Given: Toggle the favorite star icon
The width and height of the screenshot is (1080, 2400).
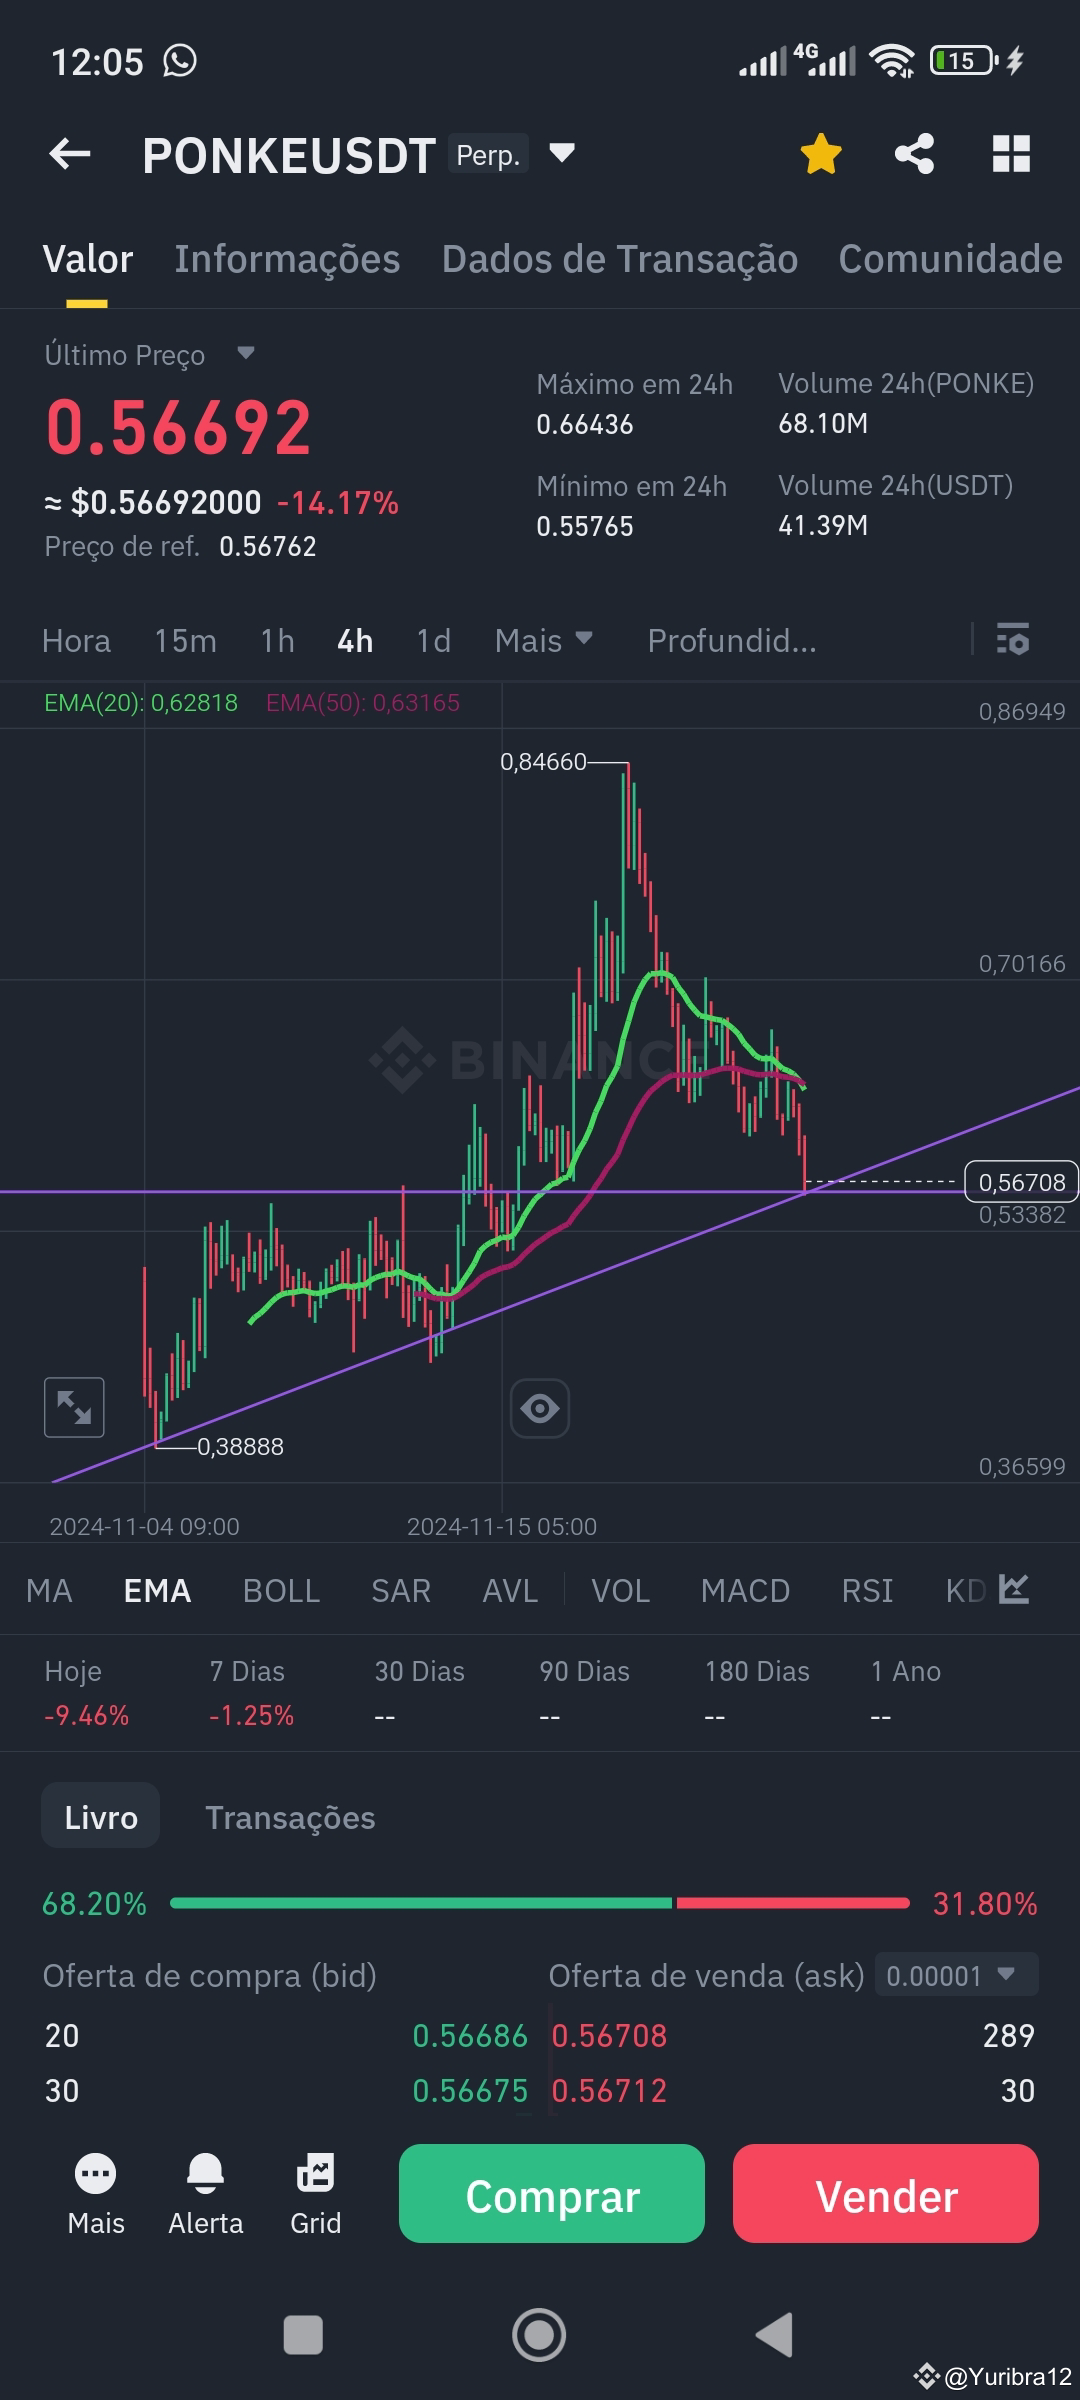Looking at the screenshot, I should coord(821,154).
